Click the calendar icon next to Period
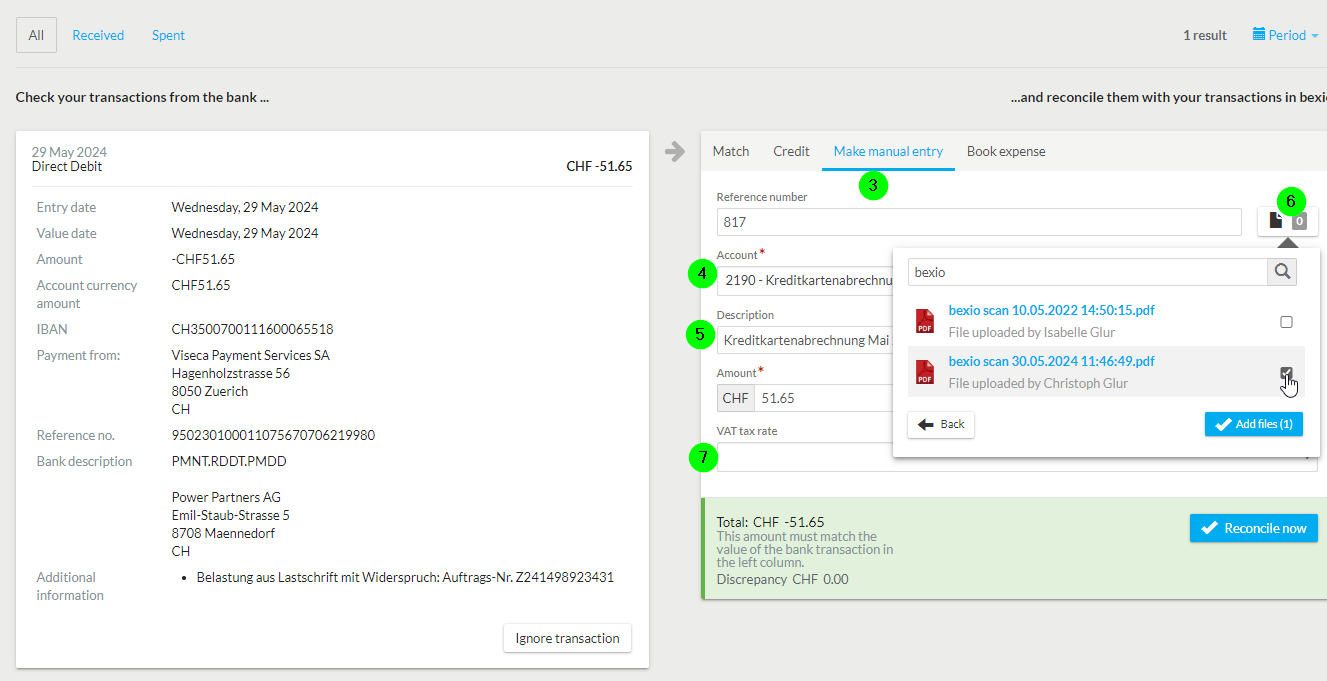 1259,35
